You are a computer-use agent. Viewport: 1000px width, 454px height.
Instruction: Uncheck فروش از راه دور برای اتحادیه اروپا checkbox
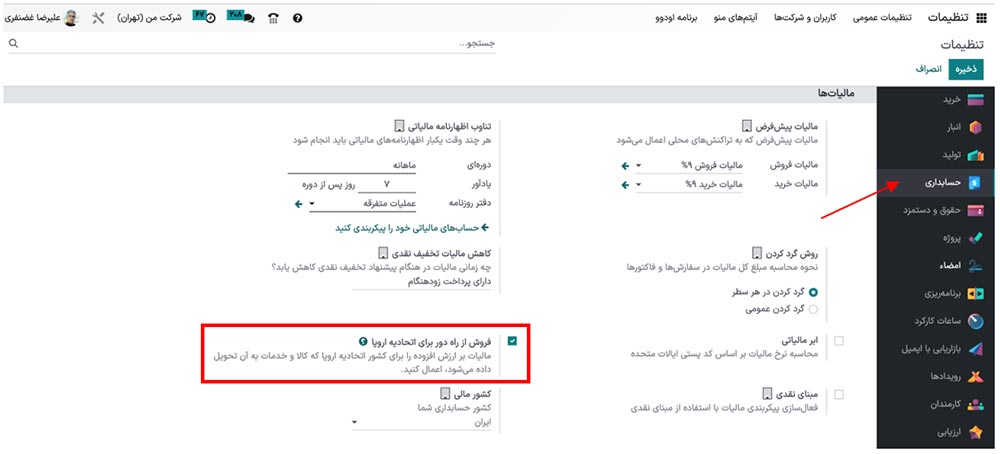pos(513,341)
